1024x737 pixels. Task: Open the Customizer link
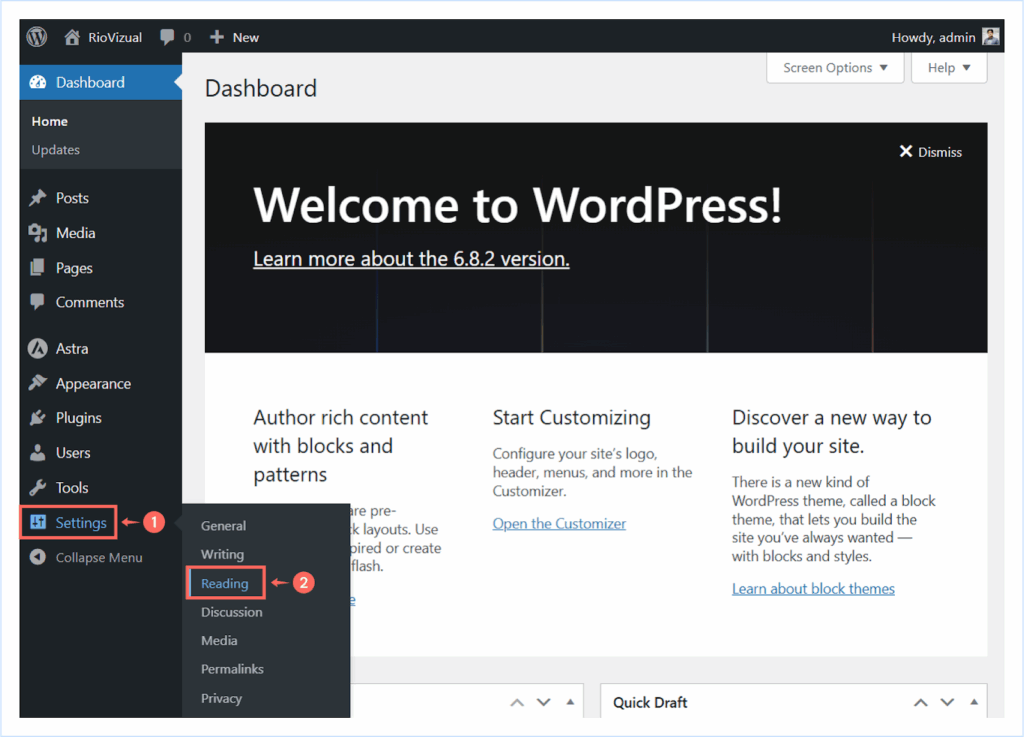click(x=559, y=524)
